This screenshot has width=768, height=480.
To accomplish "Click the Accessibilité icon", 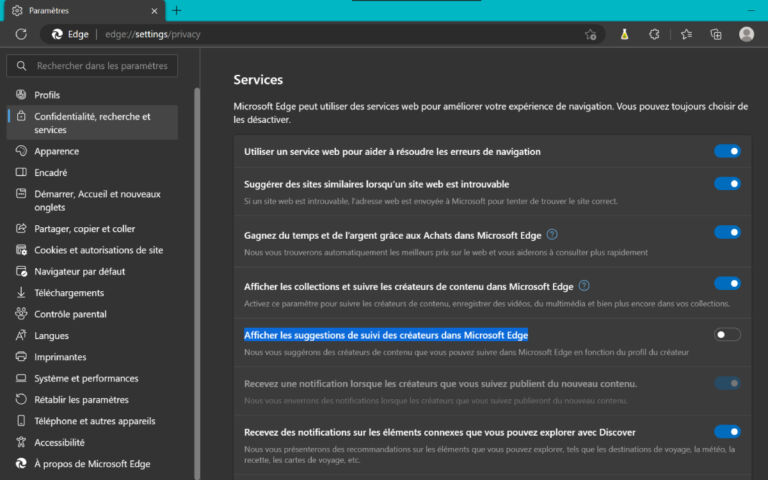I will click(x=21, y=442).
